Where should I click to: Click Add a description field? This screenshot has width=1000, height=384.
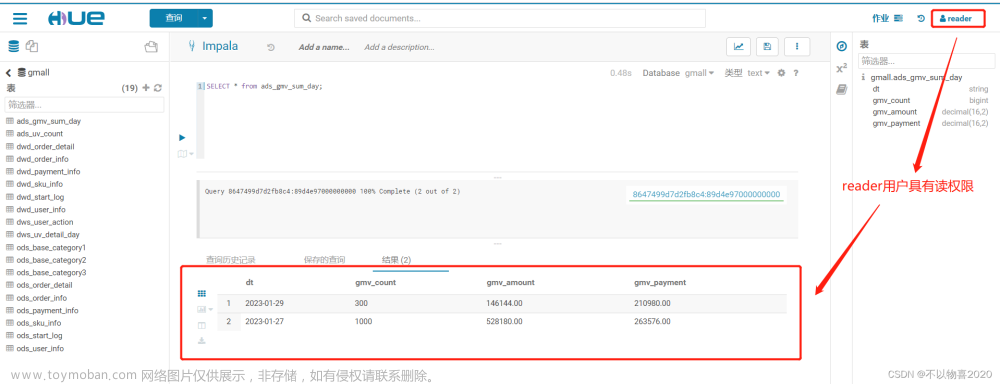(x=399, y=47)
